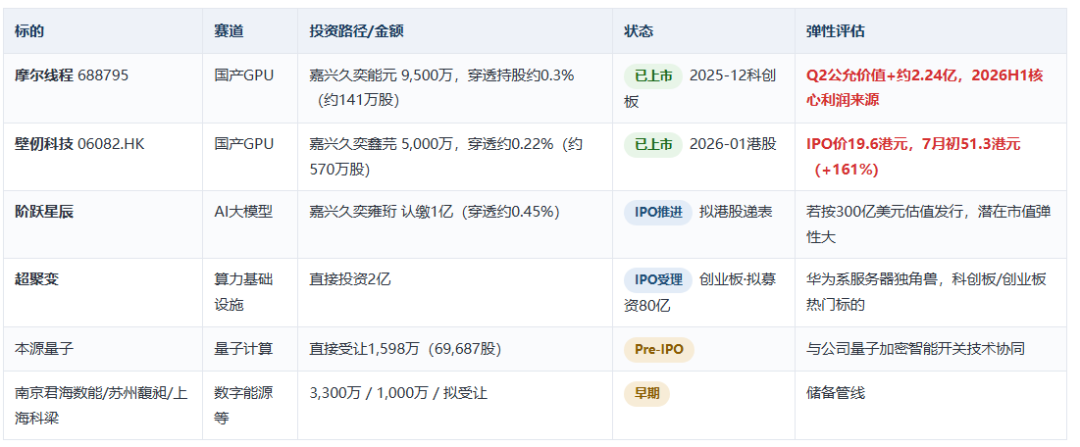The image size is (1080, 447).
Task: Select the 阶跃星辰 cell
Action: 103,225
